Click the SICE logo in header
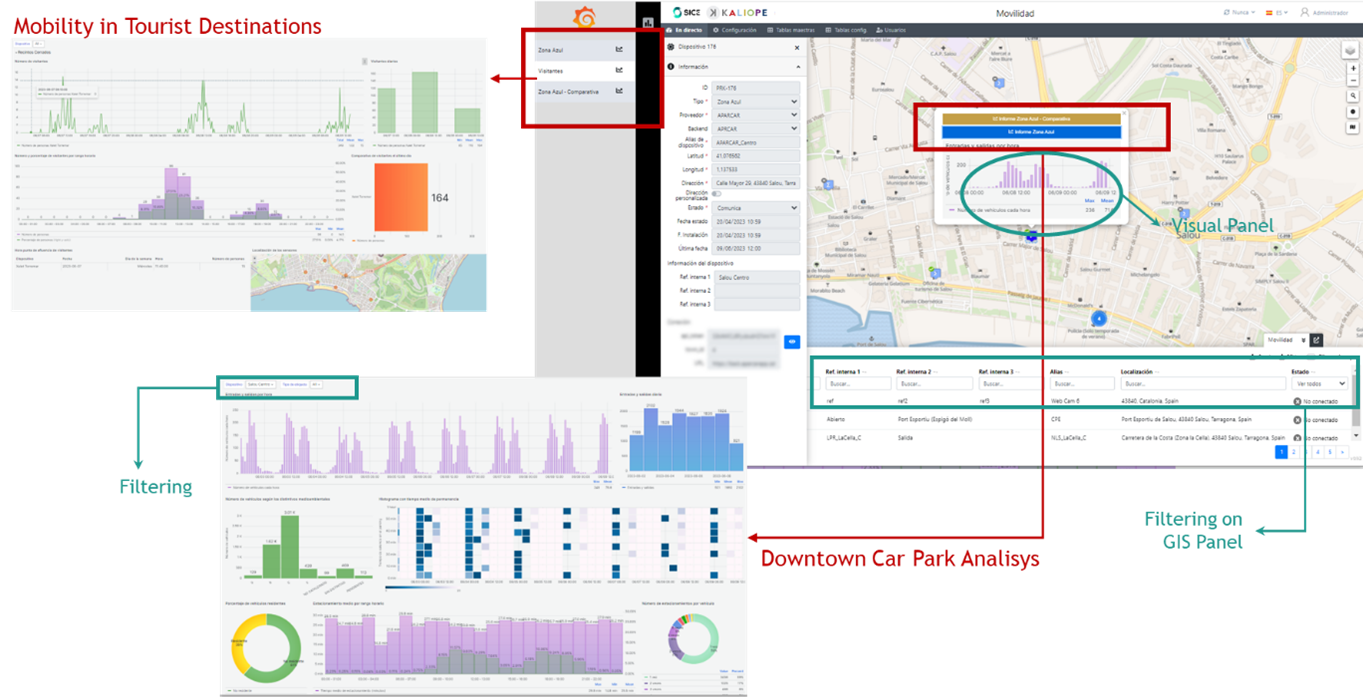The image size is (1363, 697). click(x=686, y=13)
